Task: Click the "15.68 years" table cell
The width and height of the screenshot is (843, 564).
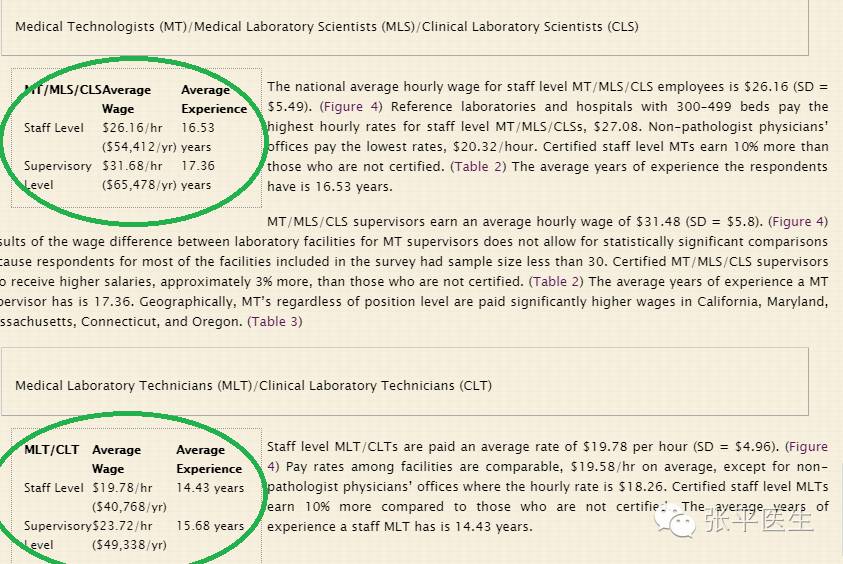Action: point(210,525)
